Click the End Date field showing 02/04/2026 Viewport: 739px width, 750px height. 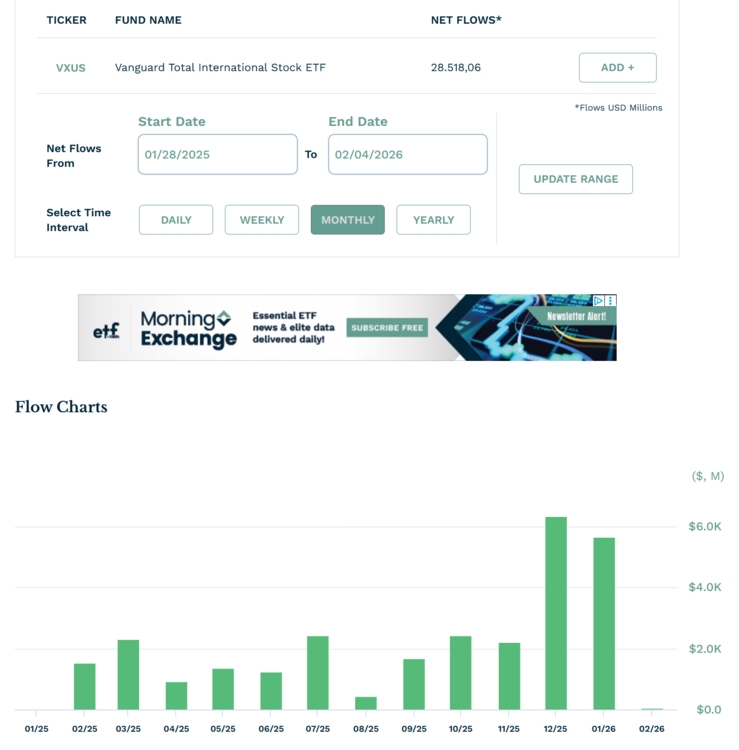[x=408, y=154]
